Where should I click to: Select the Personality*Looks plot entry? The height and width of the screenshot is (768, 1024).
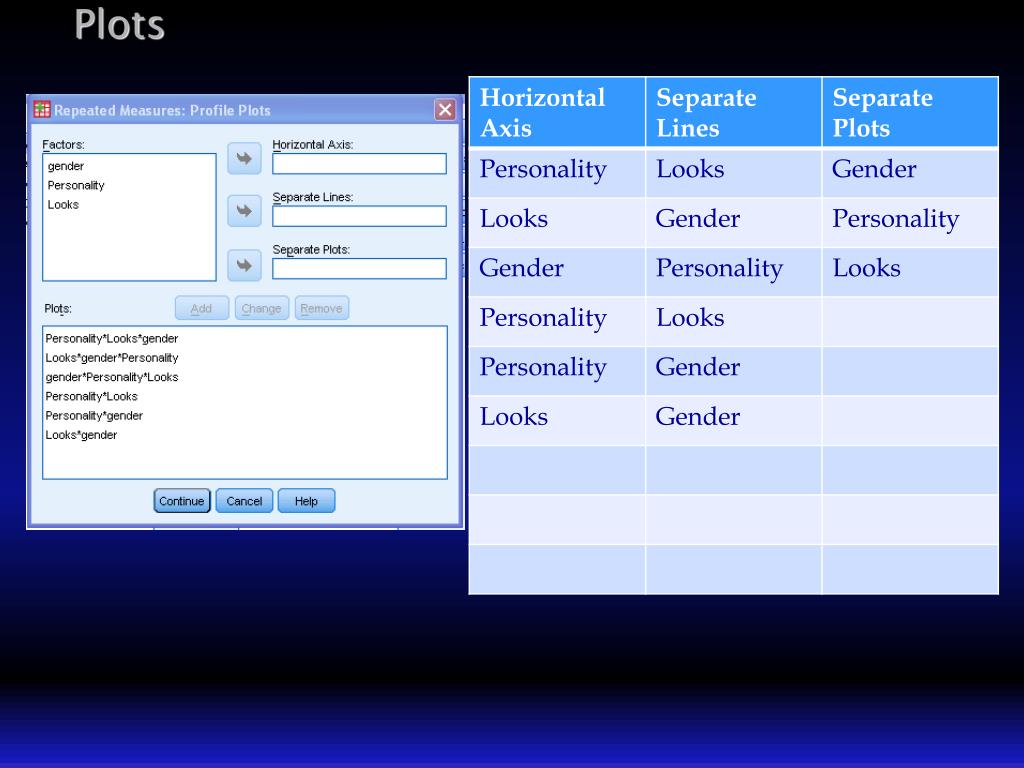(x=91, y=396)
